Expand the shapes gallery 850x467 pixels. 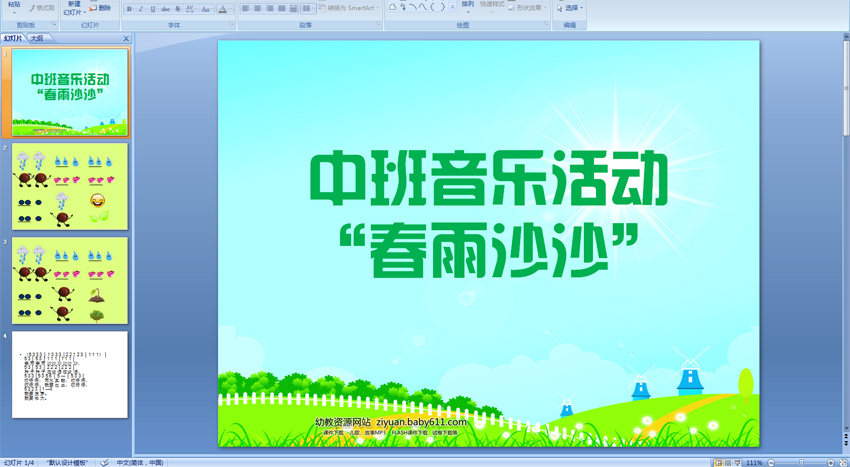click(x=452, y=7)
